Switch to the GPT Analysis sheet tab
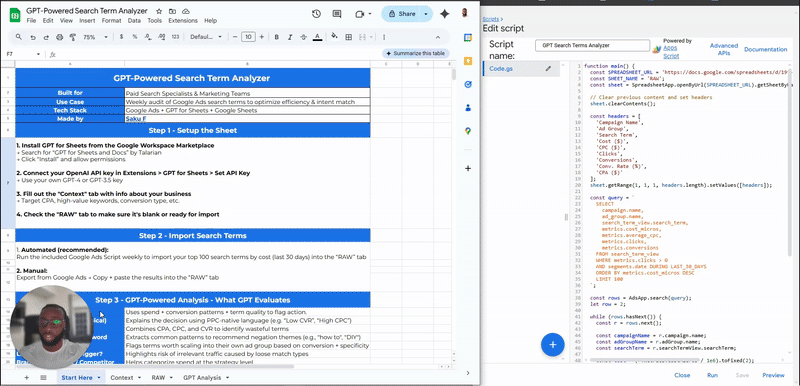This screenshot has height=386, width=800. [x=202, y=377]
